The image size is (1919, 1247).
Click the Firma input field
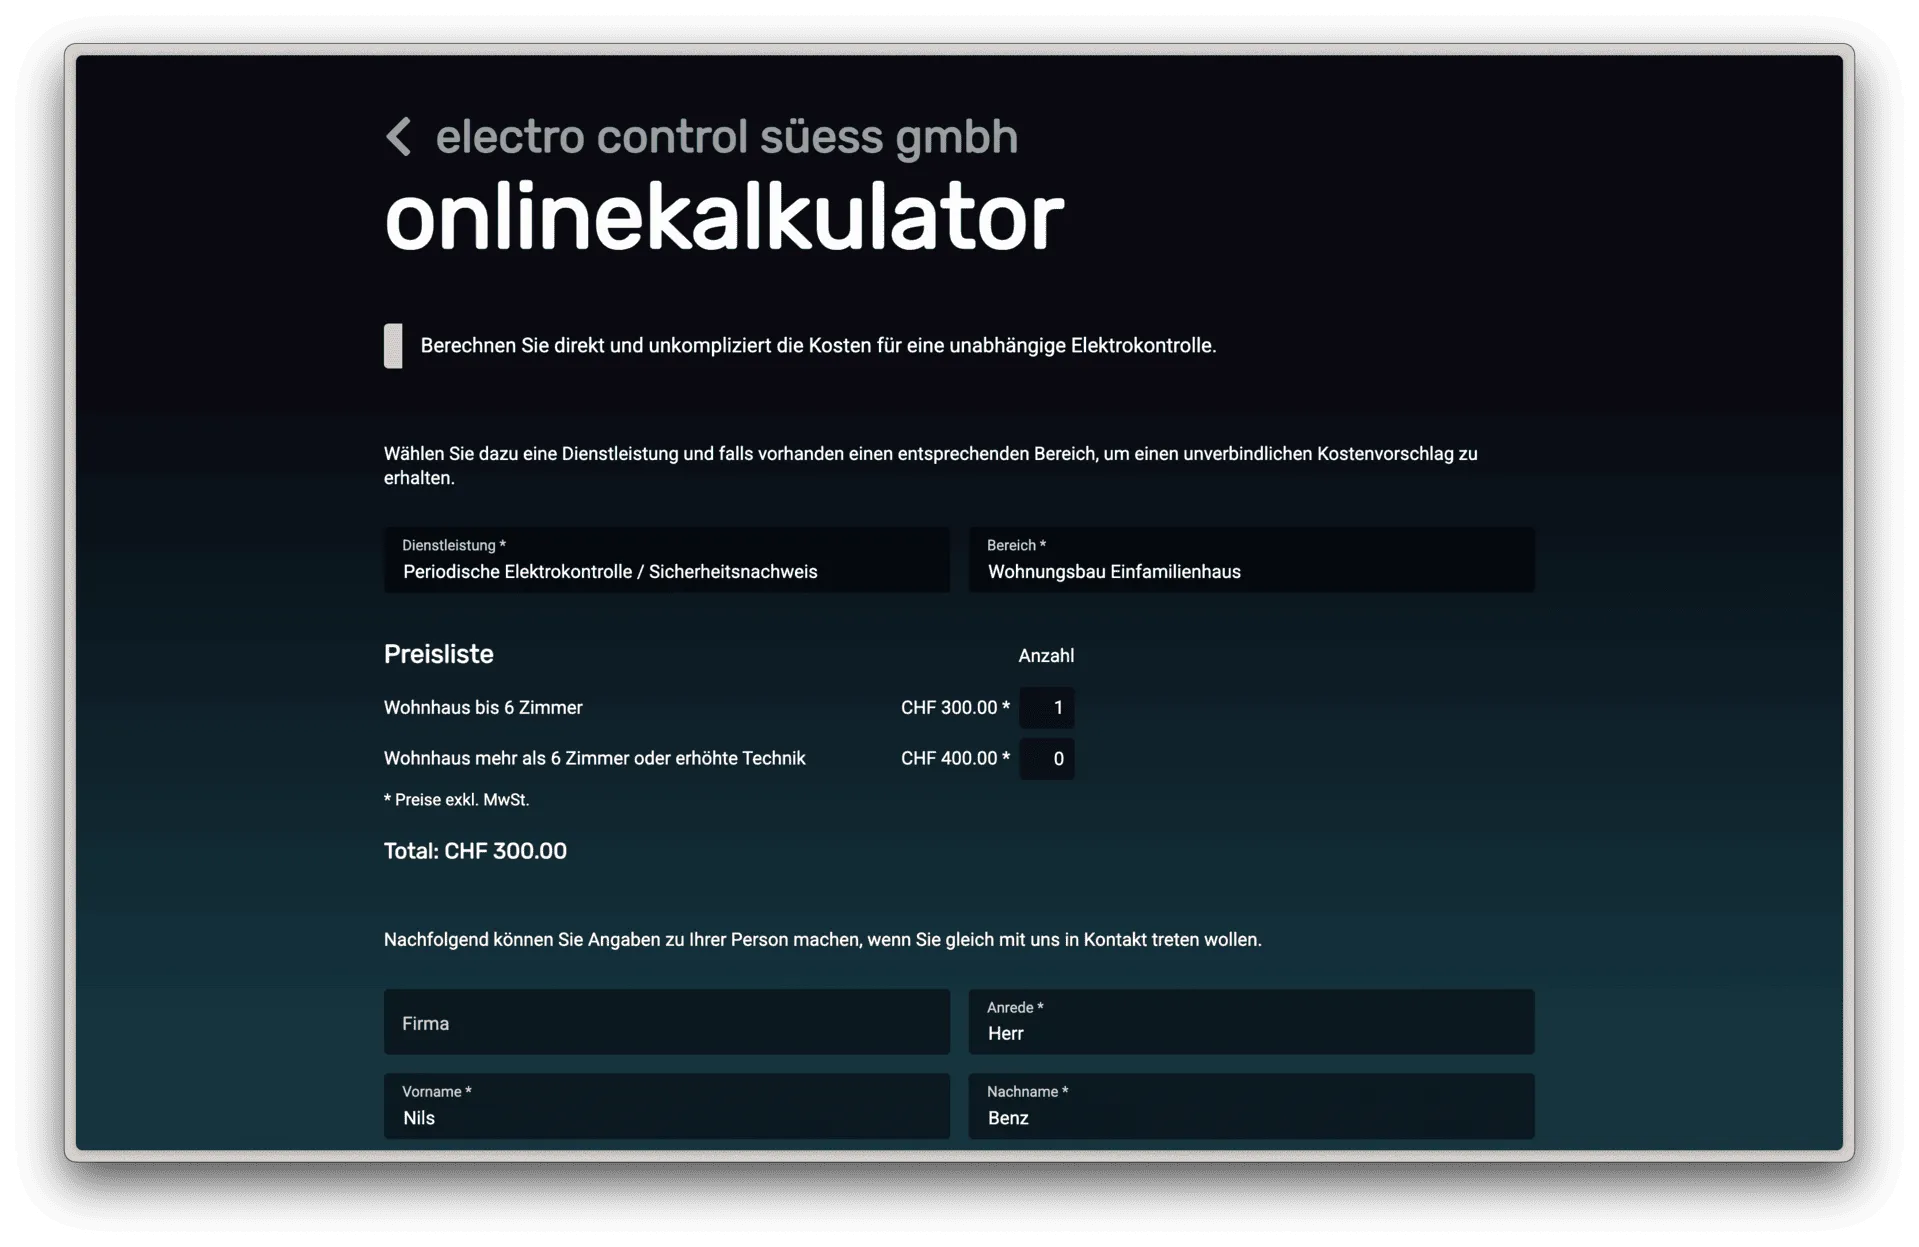click(x=666, y=1022)
